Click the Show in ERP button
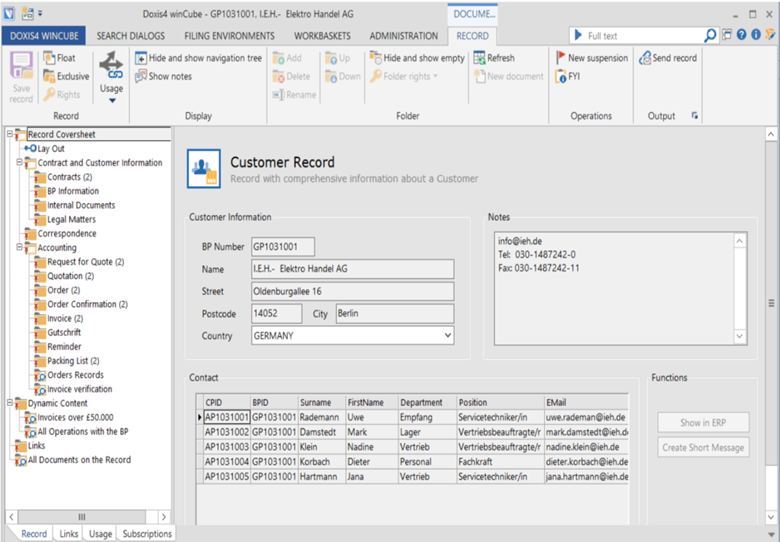The width and height of the screenshot is (780, 542). [703, 423]
